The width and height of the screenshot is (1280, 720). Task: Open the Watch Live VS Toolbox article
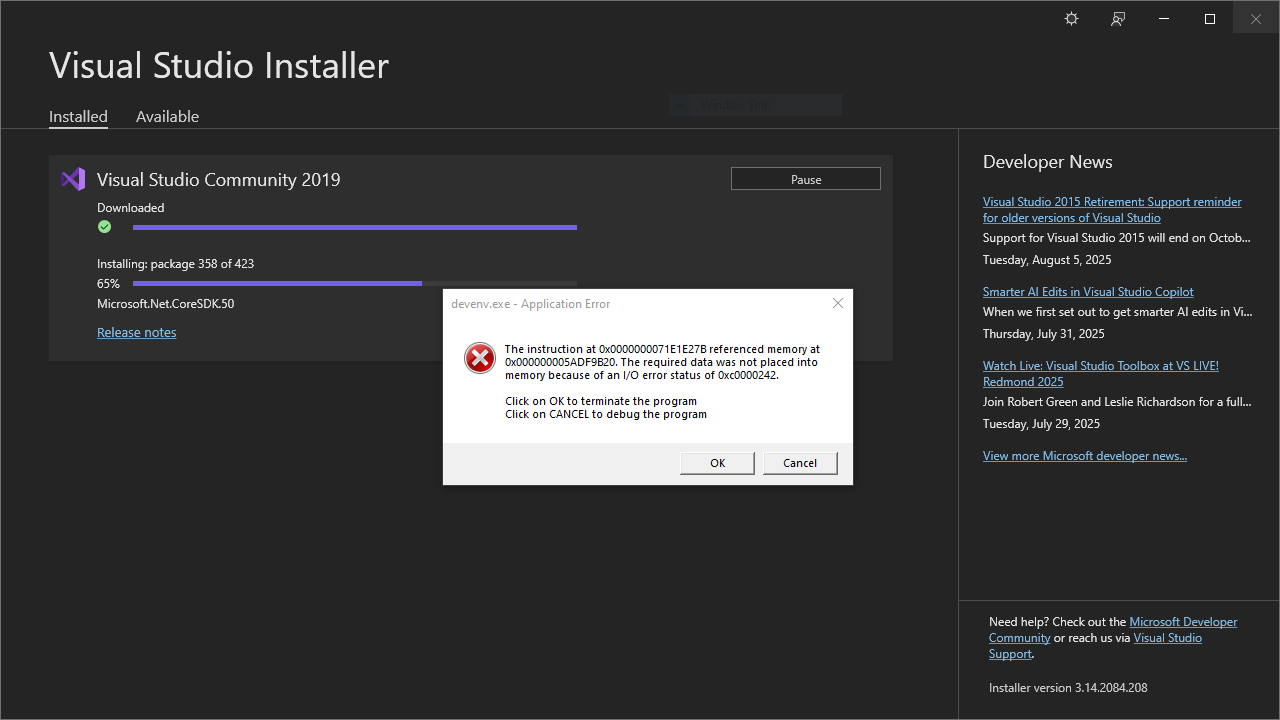[1101, 374]
